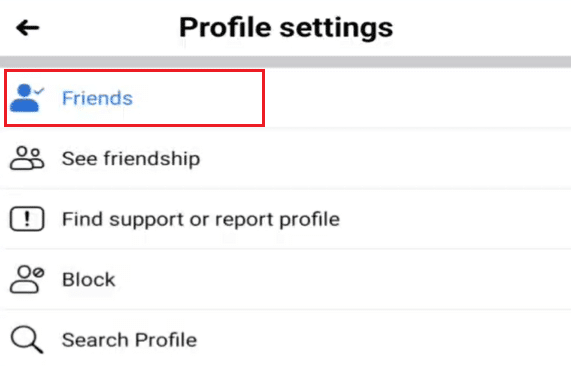Viewport: 571px width, 366px height.
Task: Tap the exclamation report icon
Action: [27, 219]
